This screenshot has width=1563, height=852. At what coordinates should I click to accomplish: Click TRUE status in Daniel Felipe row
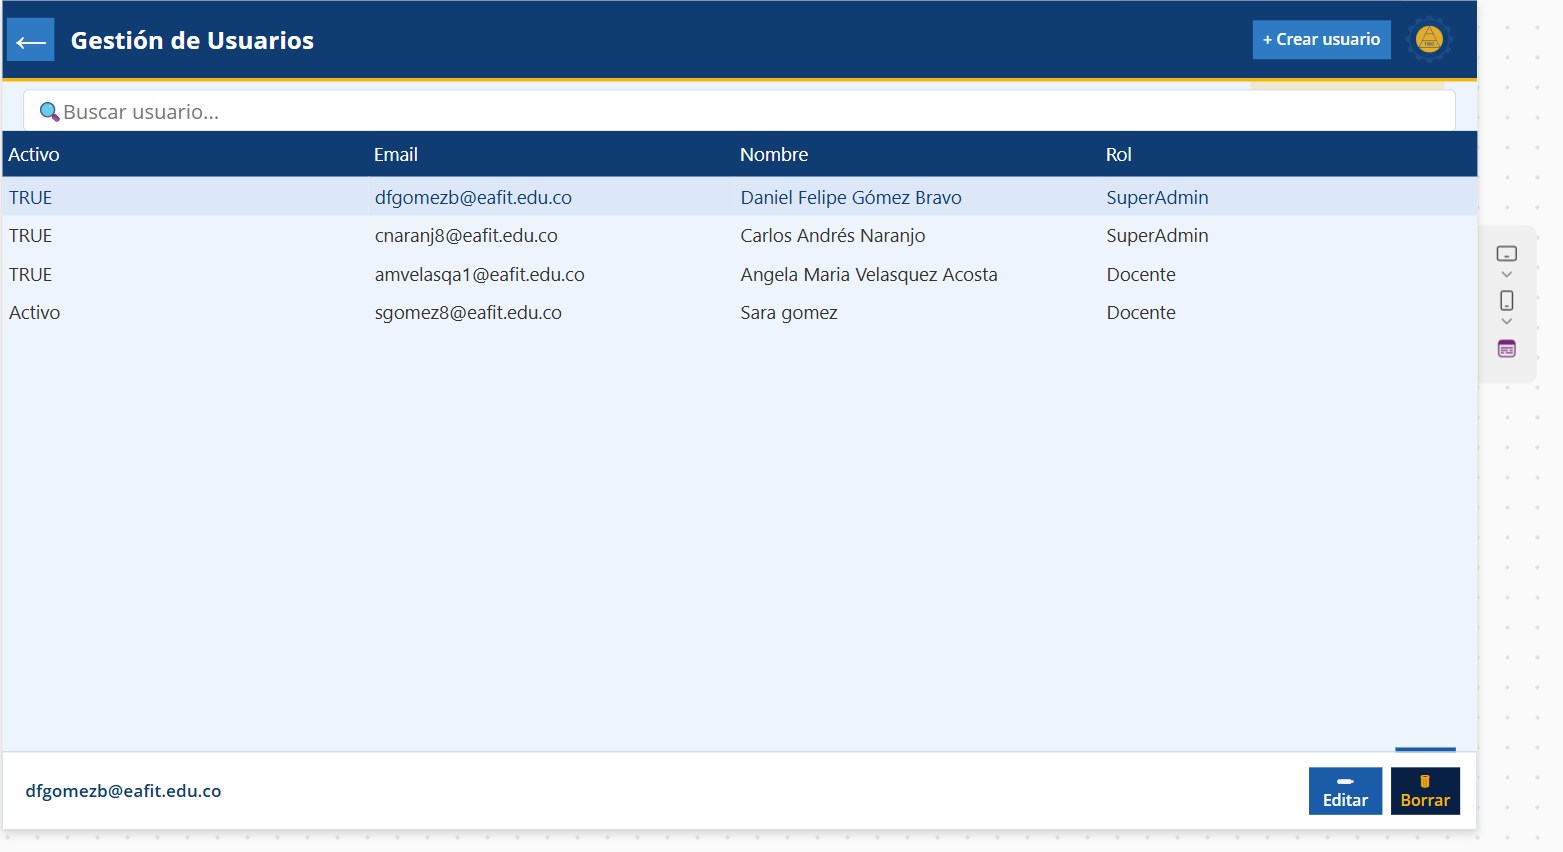30,198
